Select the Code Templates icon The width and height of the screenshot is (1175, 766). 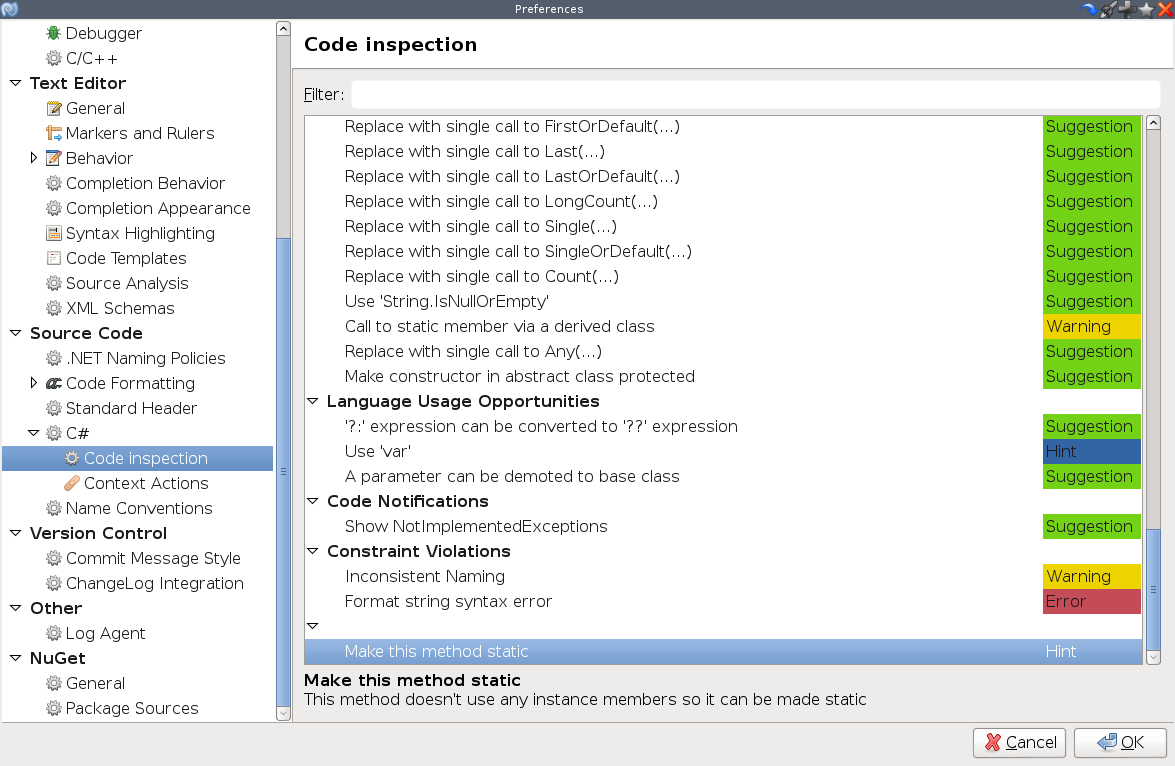pos(53,259)
